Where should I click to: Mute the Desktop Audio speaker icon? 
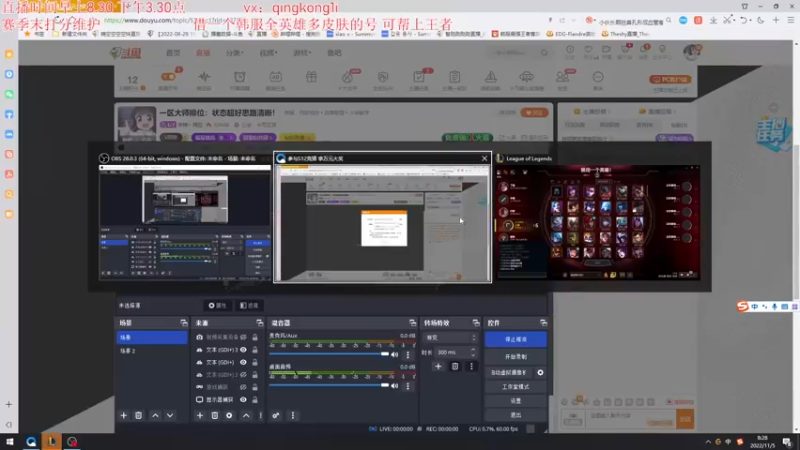(x=394, y=386)
